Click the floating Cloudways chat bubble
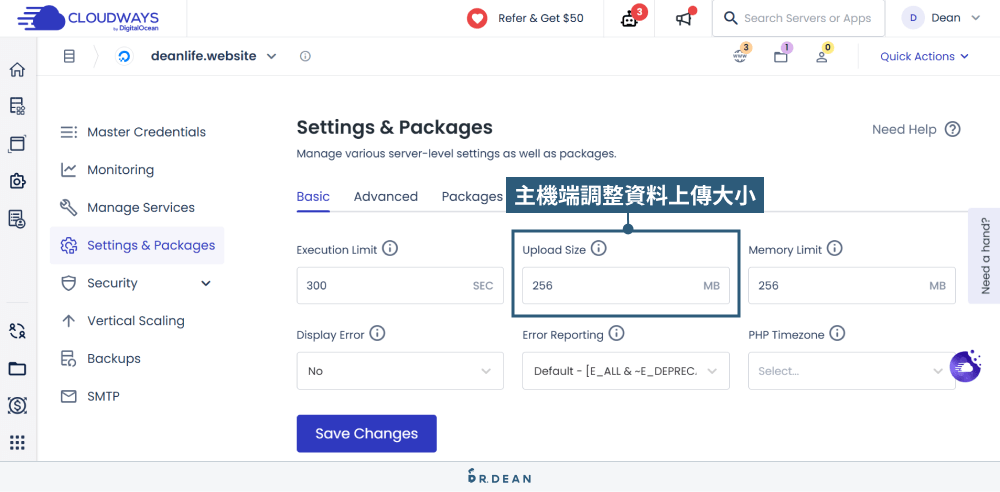1000x492 pixels. 966,366
